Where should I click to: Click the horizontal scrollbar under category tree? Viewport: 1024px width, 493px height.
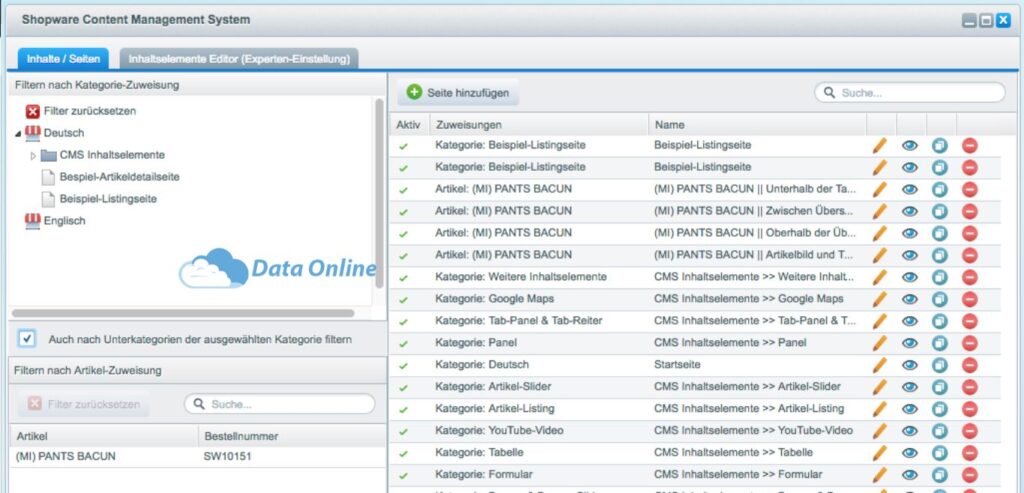(184, 313)
